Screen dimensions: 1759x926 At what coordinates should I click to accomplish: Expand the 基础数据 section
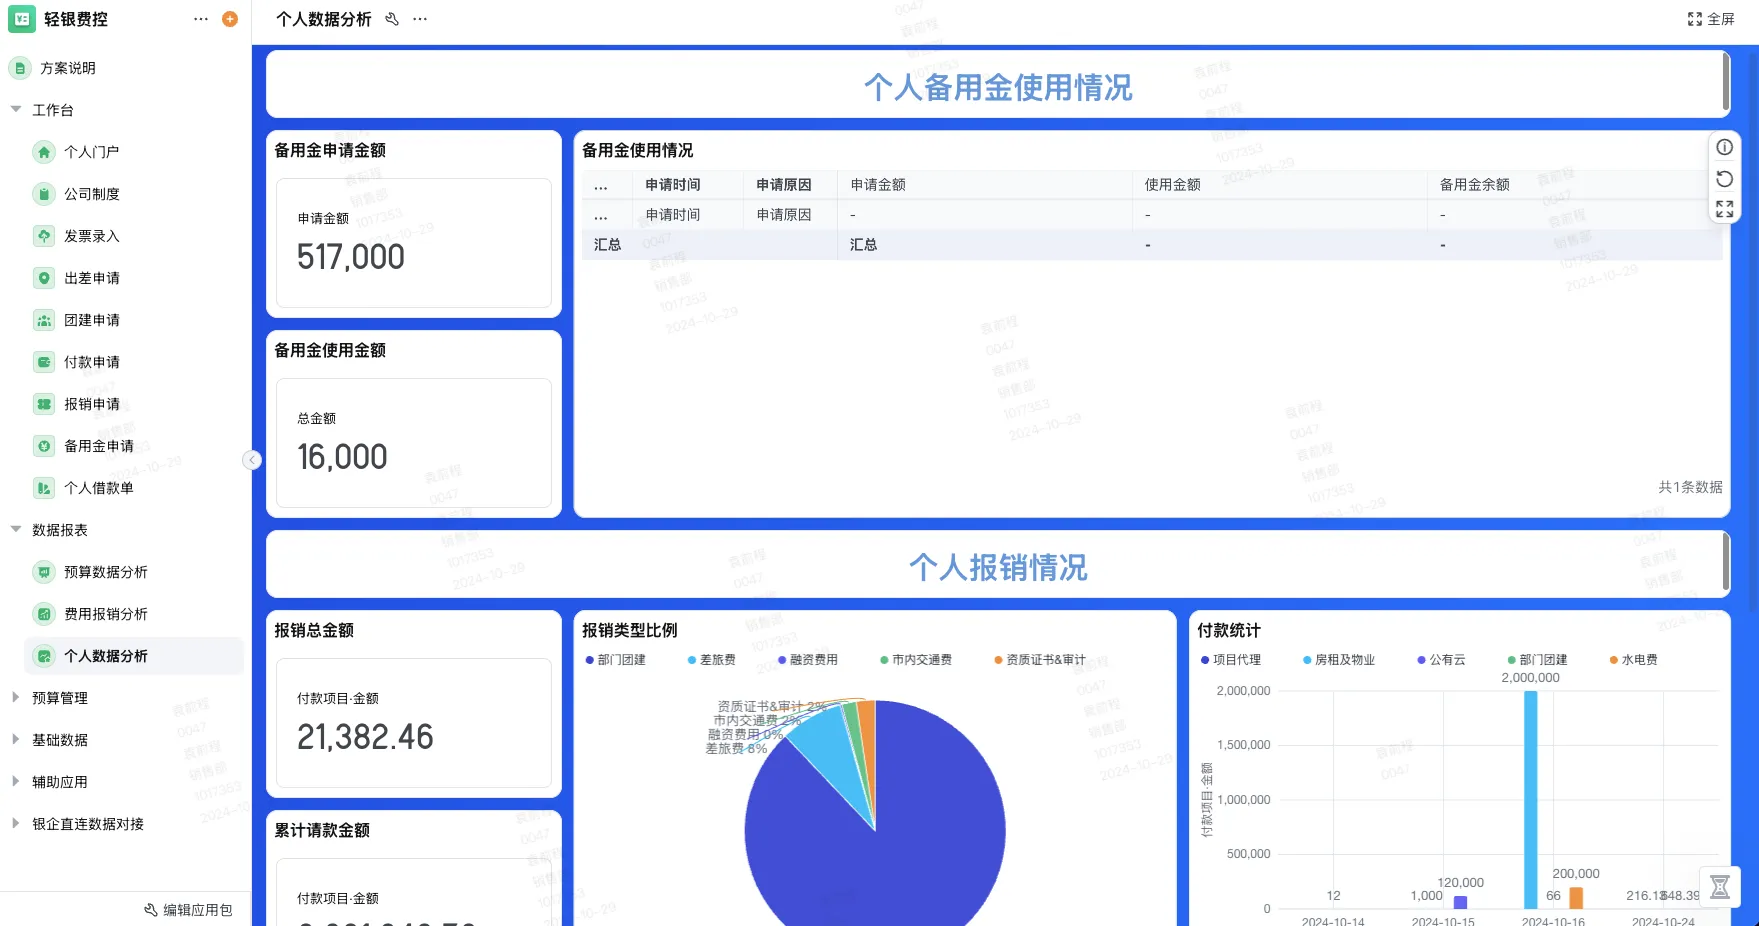click(x=60, y=739)
